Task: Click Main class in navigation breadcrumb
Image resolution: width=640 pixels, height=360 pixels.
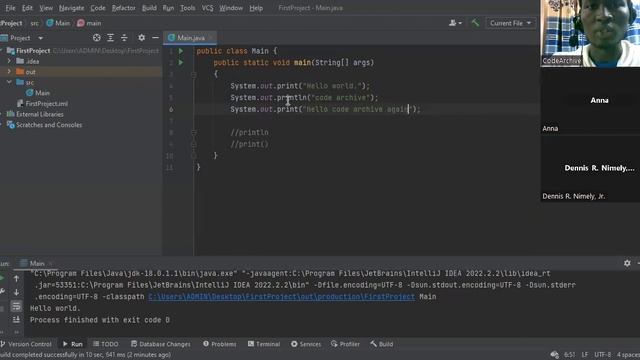Action: point(58,23)
